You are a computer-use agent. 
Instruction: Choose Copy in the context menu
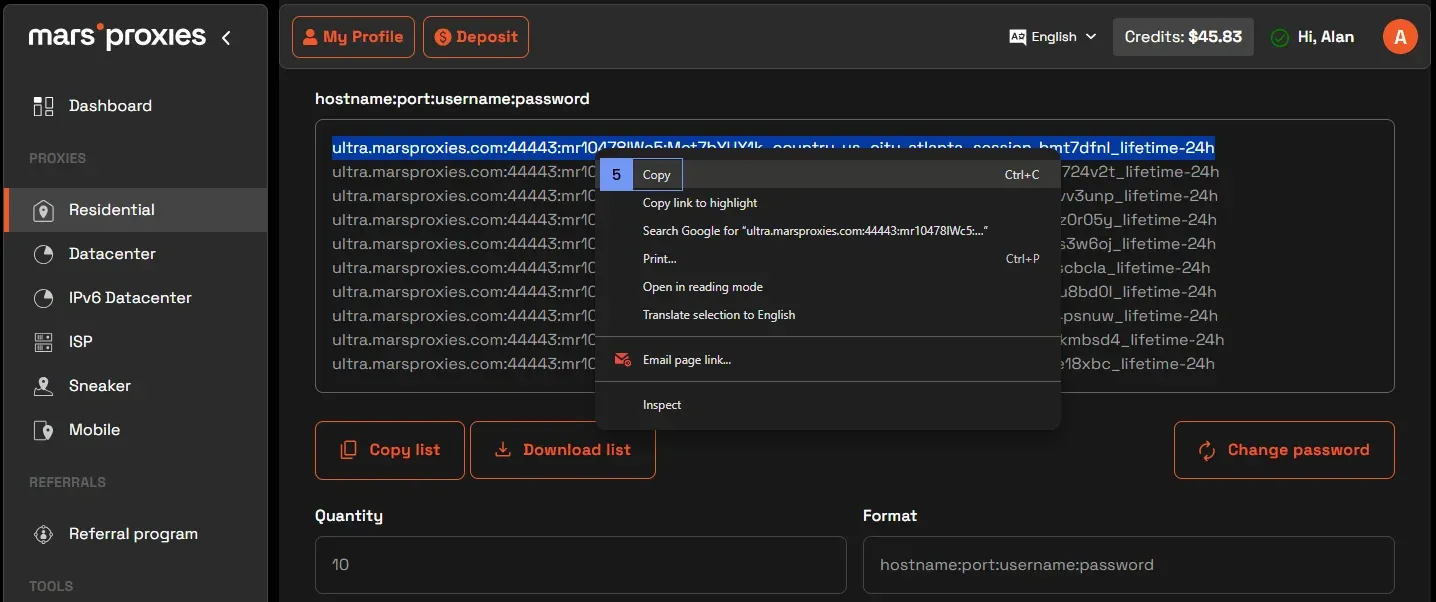tap(828, 175)
